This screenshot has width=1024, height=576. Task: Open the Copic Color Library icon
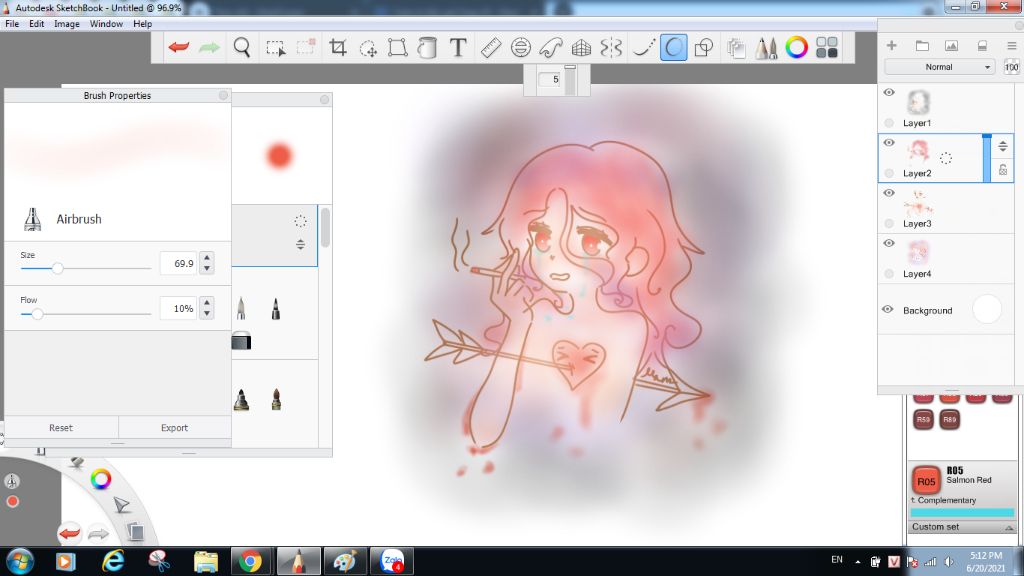827,47
